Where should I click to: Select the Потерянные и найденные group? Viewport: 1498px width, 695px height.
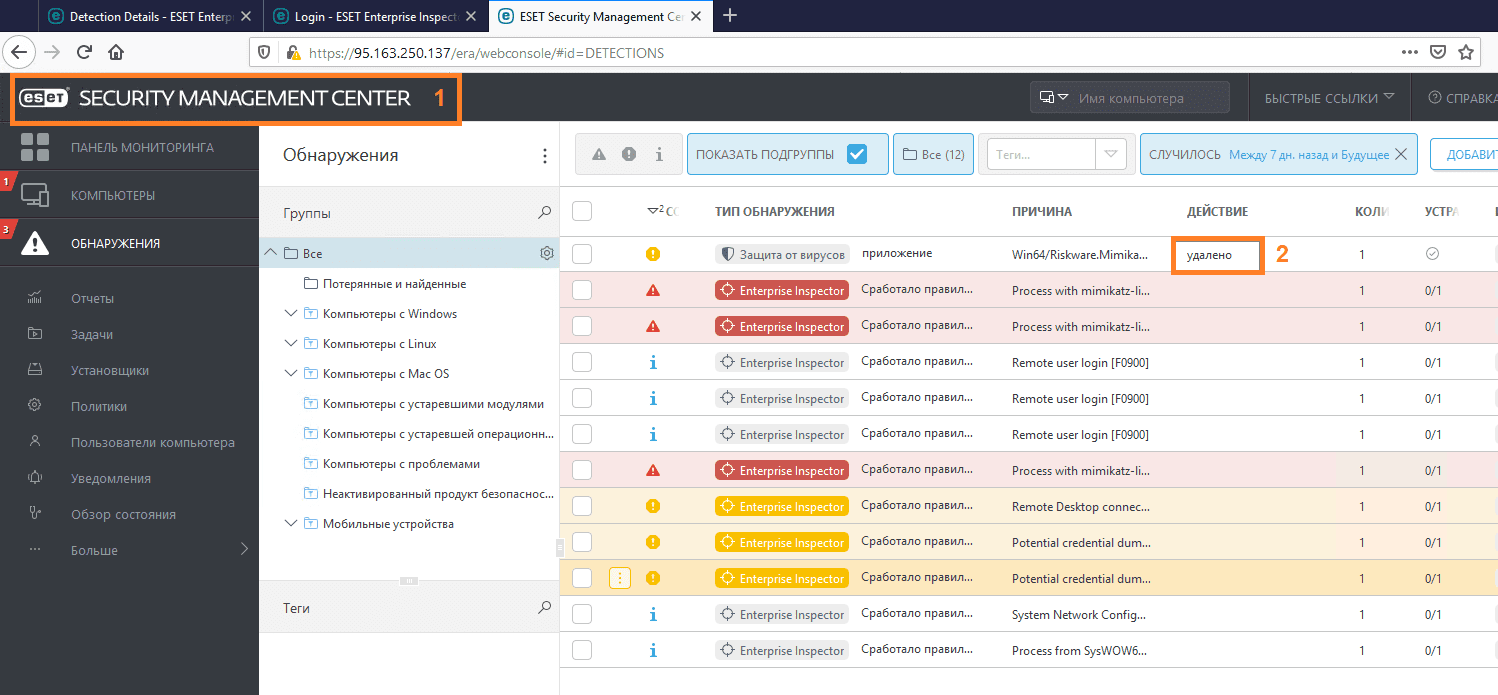394,284
